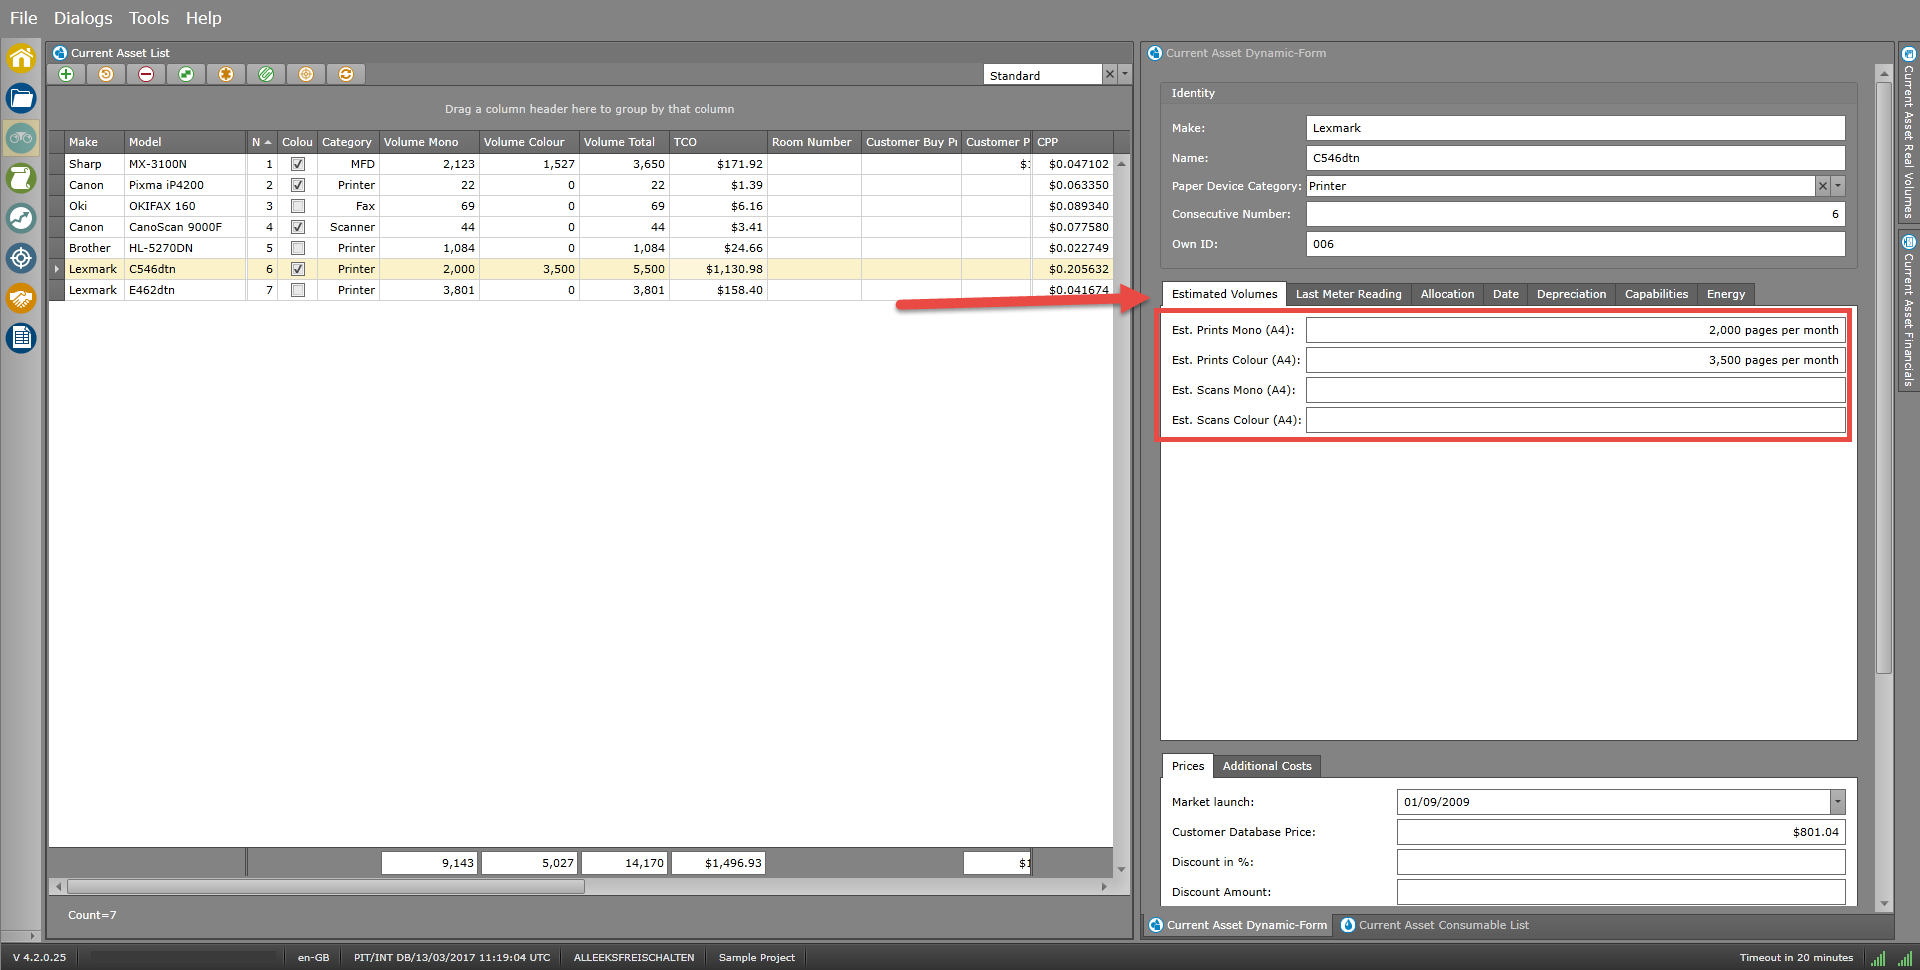Image resolution: width=1920 pixels, height=970 pixels.
Task: Edit the Own ID field
Action: pos(1575,244)
